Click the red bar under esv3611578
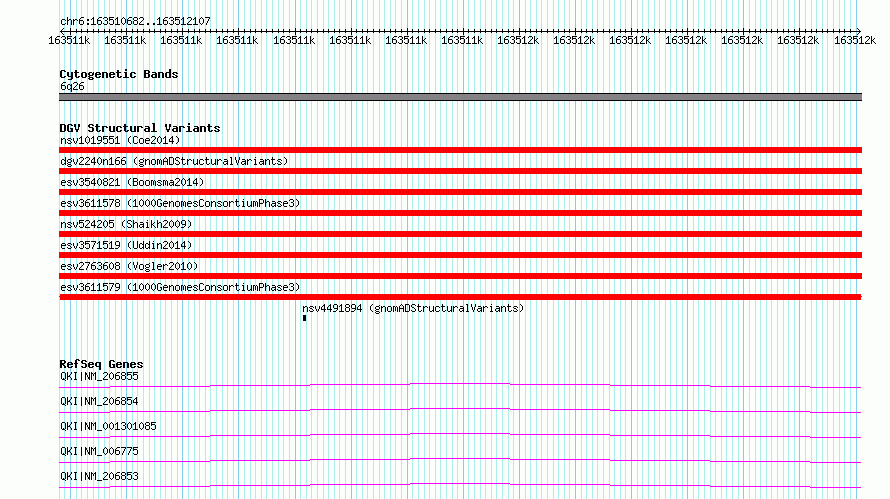 tap(460, 213)
